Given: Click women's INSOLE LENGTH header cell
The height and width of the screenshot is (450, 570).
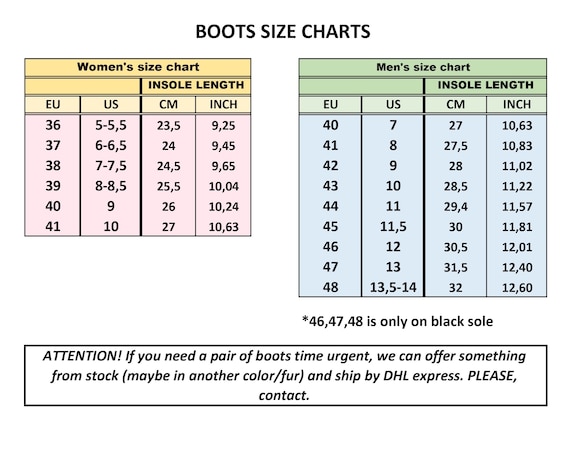Looking at the screenshot, I should point(196,86).
